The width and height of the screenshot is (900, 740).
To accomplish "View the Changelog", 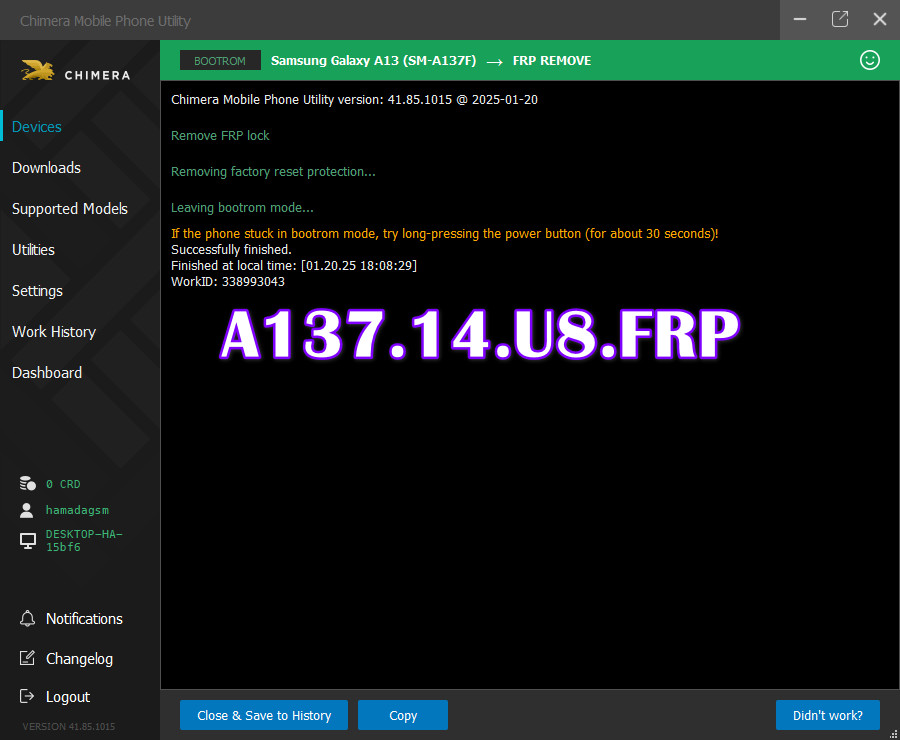I will click(x=79, y=659).
